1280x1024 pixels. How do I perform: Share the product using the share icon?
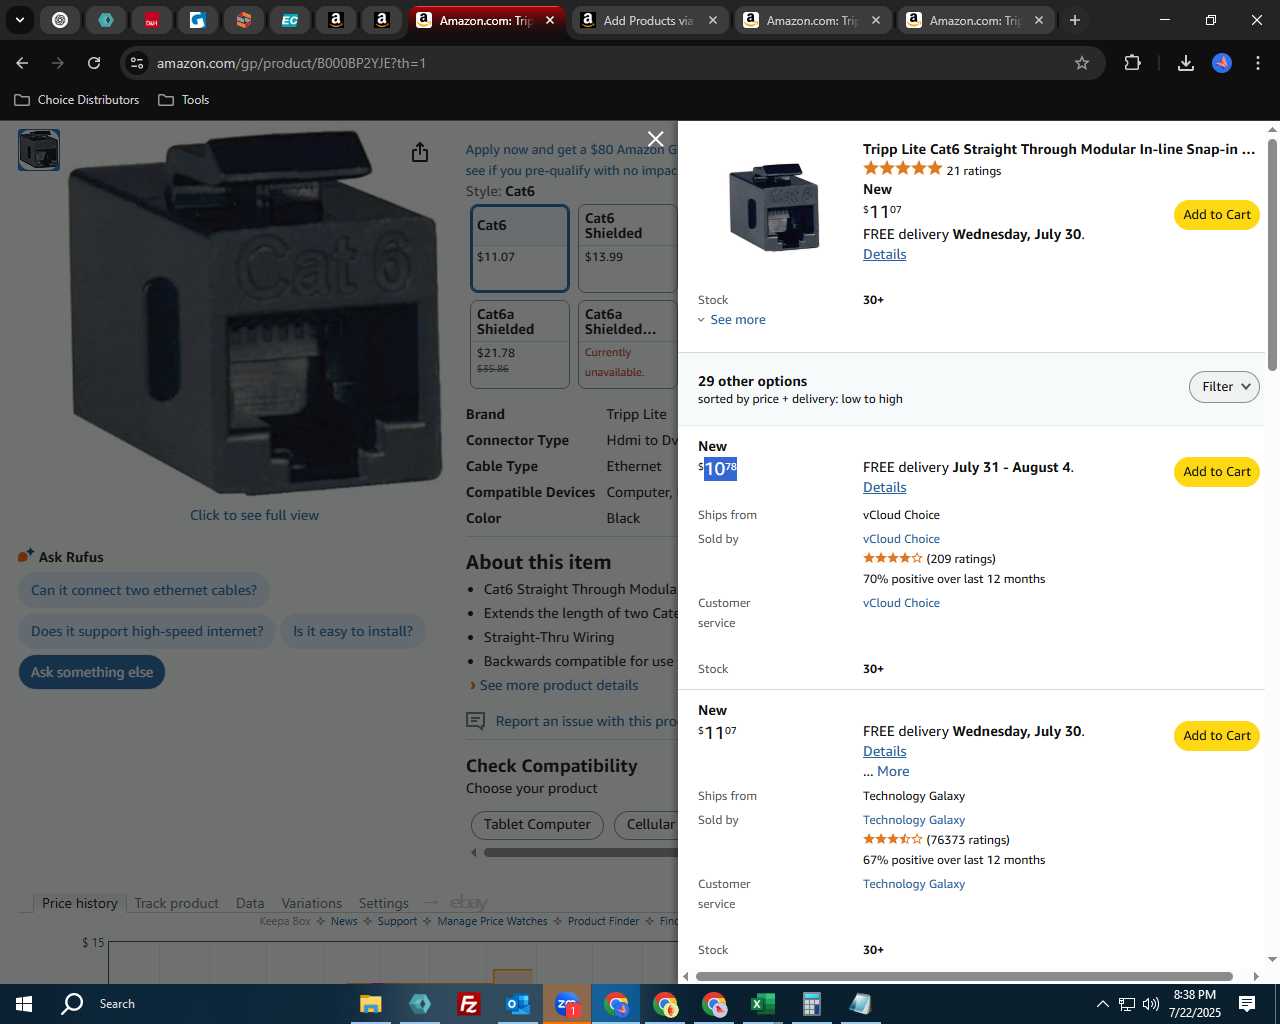click(x=420, y=152)
